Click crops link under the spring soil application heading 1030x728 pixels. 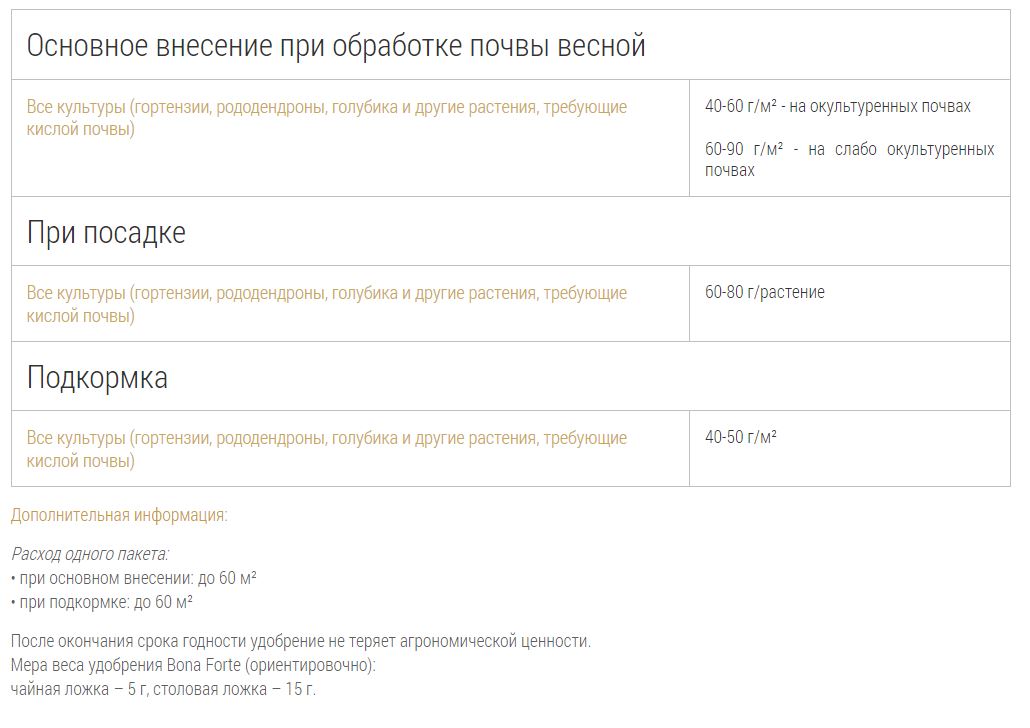[326, 108]
